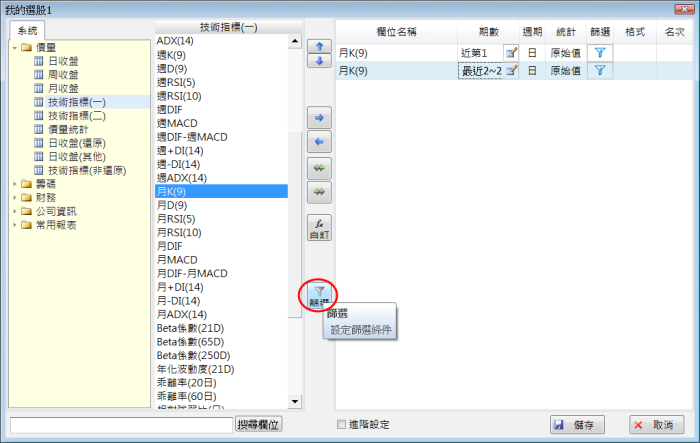This screenshot has height=443, width=700.
Task: Click the 常用報表 folder icon
Action: click(27, 225)
